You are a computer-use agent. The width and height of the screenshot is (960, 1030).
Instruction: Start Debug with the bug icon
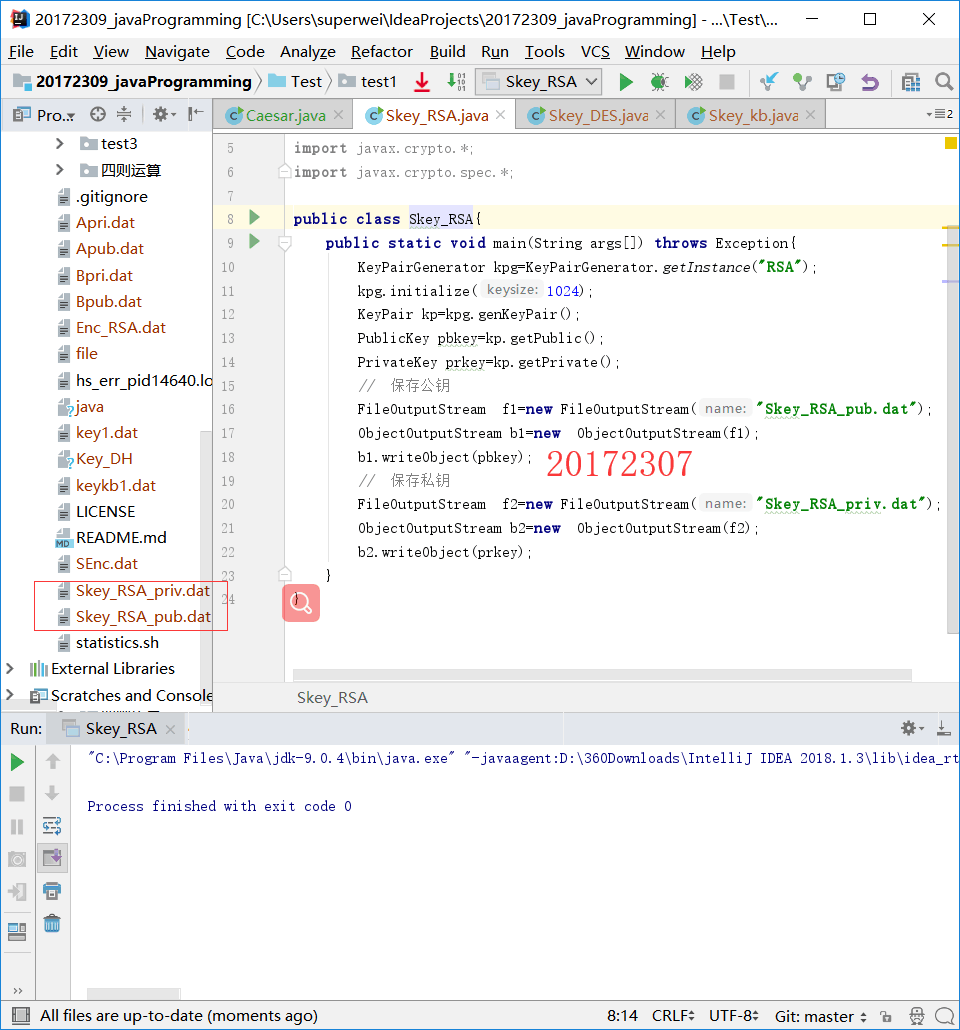tap(659, 82)
